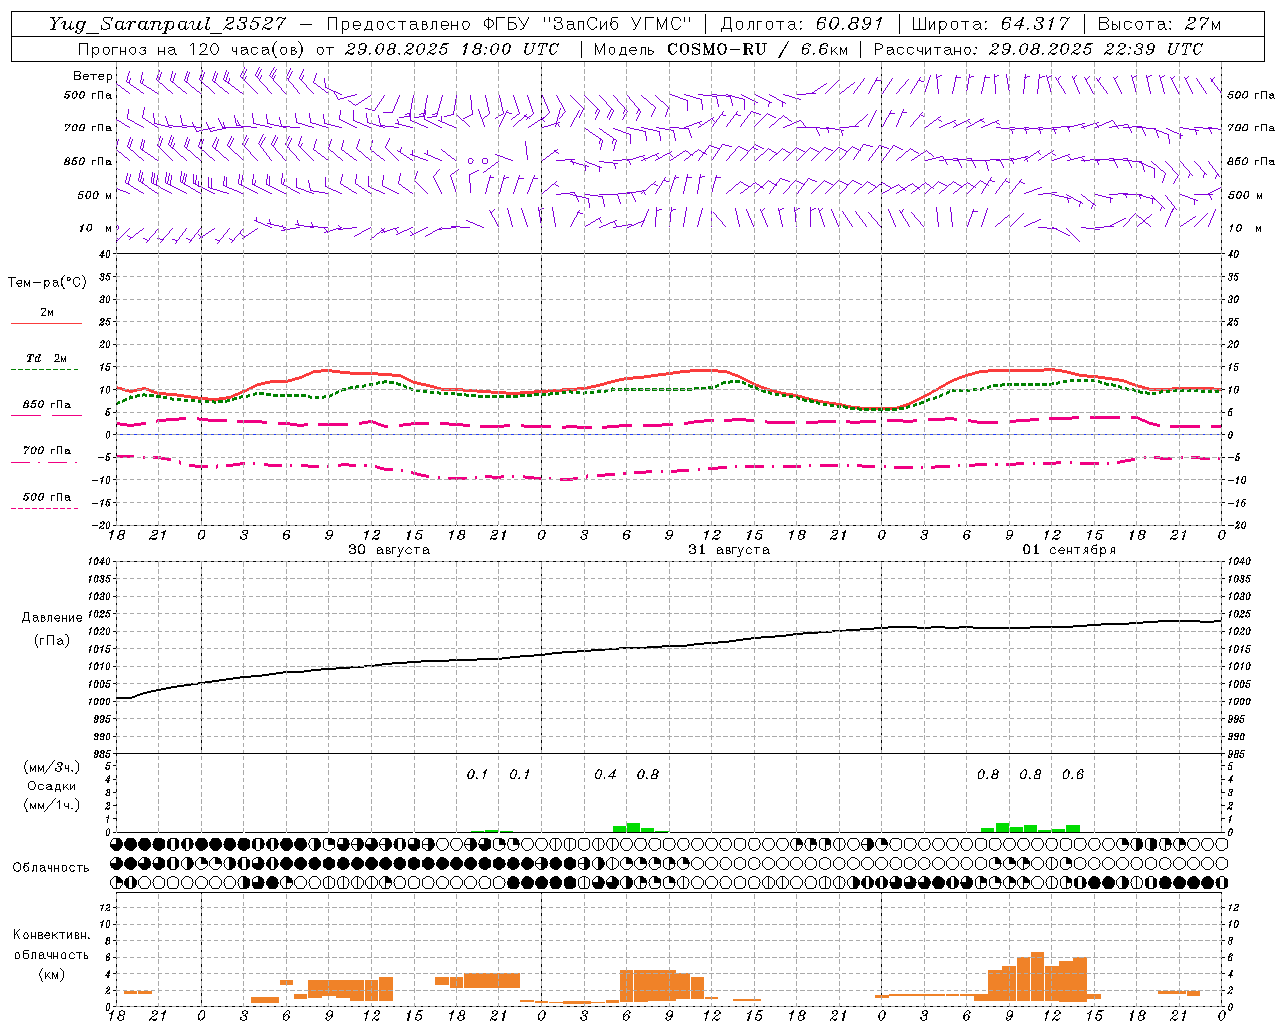Click the 2м temperature legend entry
Screen dimensions: 1280x1024
point(47,312)
